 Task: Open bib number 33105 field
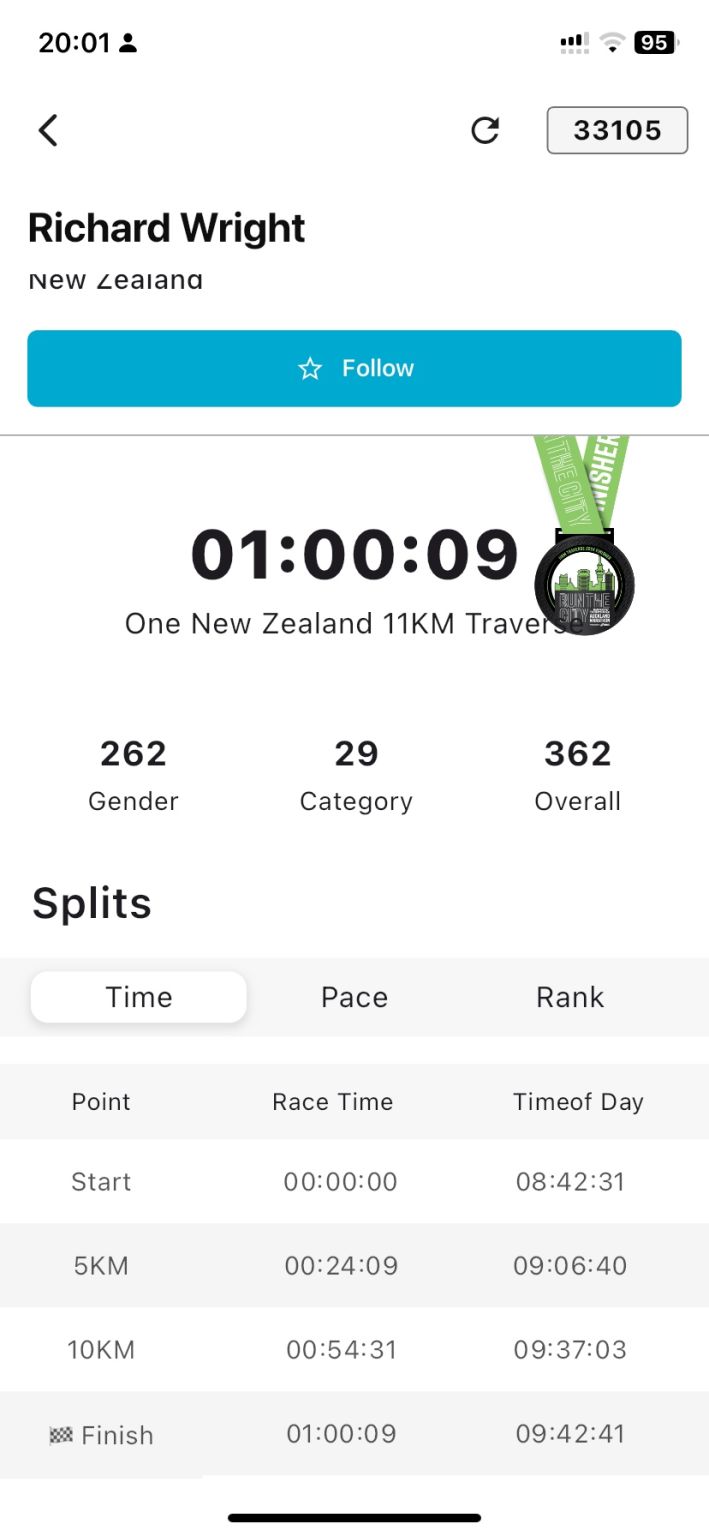[x=617, y=130]
